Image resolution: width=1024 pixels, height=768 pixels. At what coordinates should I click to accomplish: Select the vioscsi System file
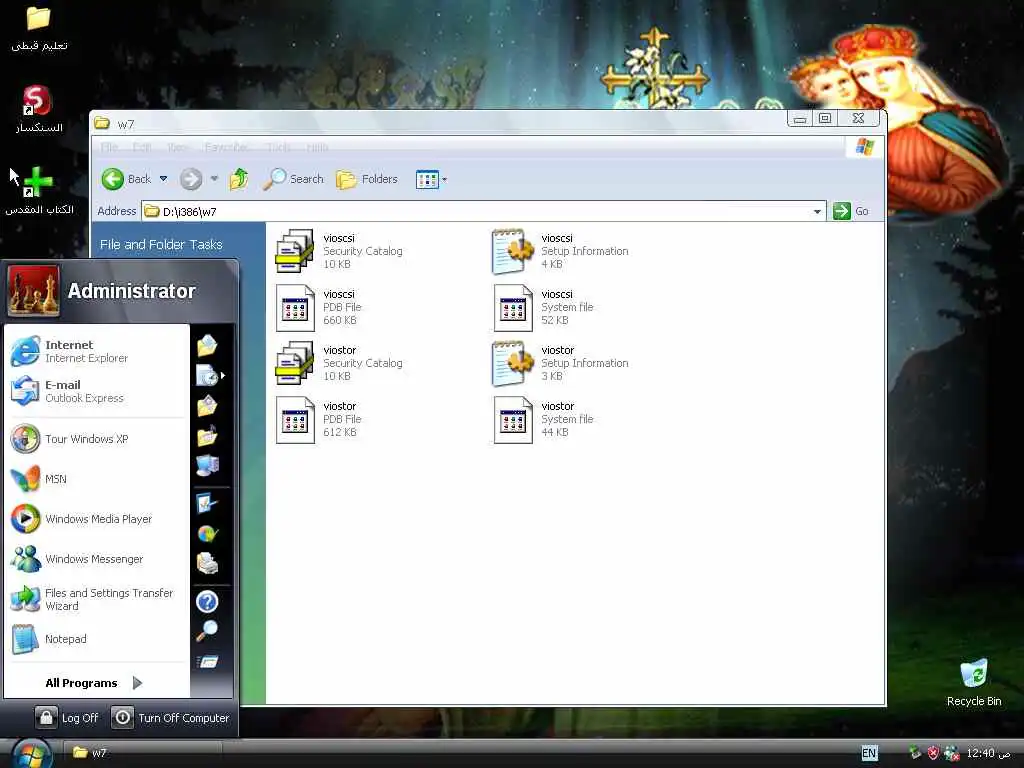tap(544, 307)
